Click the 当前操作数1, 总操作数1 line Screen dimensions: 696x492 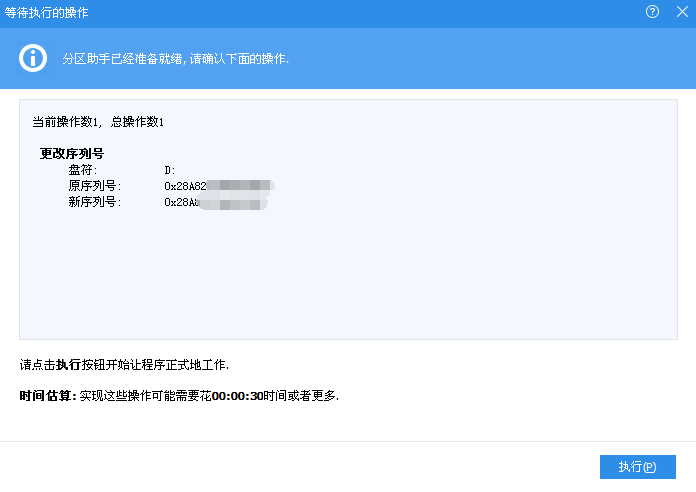[x=98, y=122]
